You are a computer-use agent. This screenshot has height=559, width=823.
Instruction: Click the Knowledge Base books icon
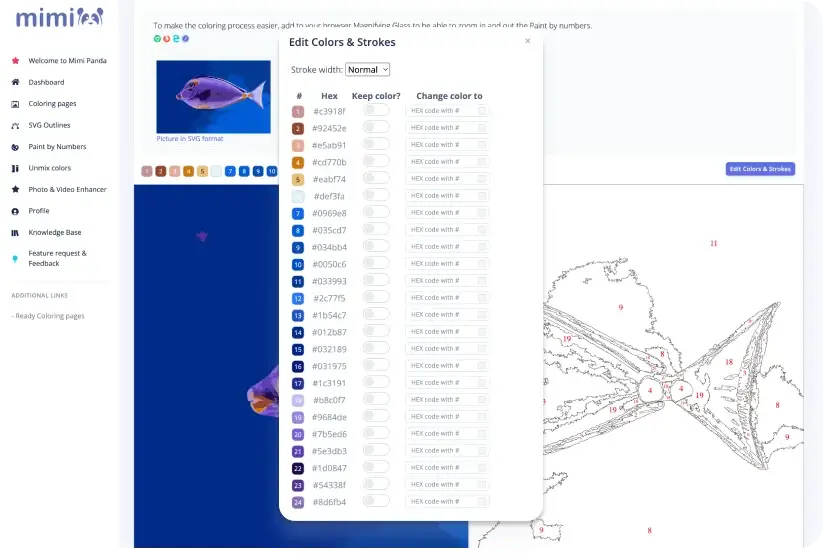pos(15,232)
